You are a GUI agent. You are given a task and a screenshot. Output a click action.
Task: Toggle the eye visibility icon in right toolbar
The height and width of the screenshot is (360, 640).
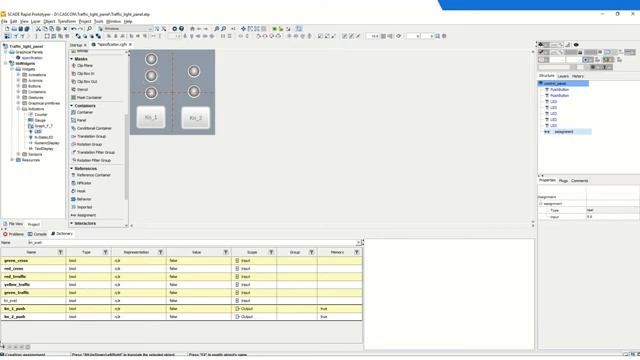[576, 45]
